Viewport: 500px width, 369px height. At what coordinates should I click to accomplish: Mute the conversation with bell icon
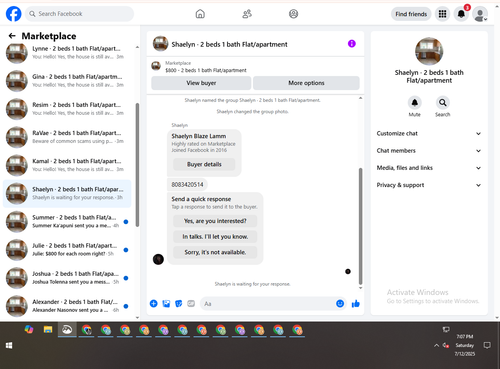[x=415, y=103]
